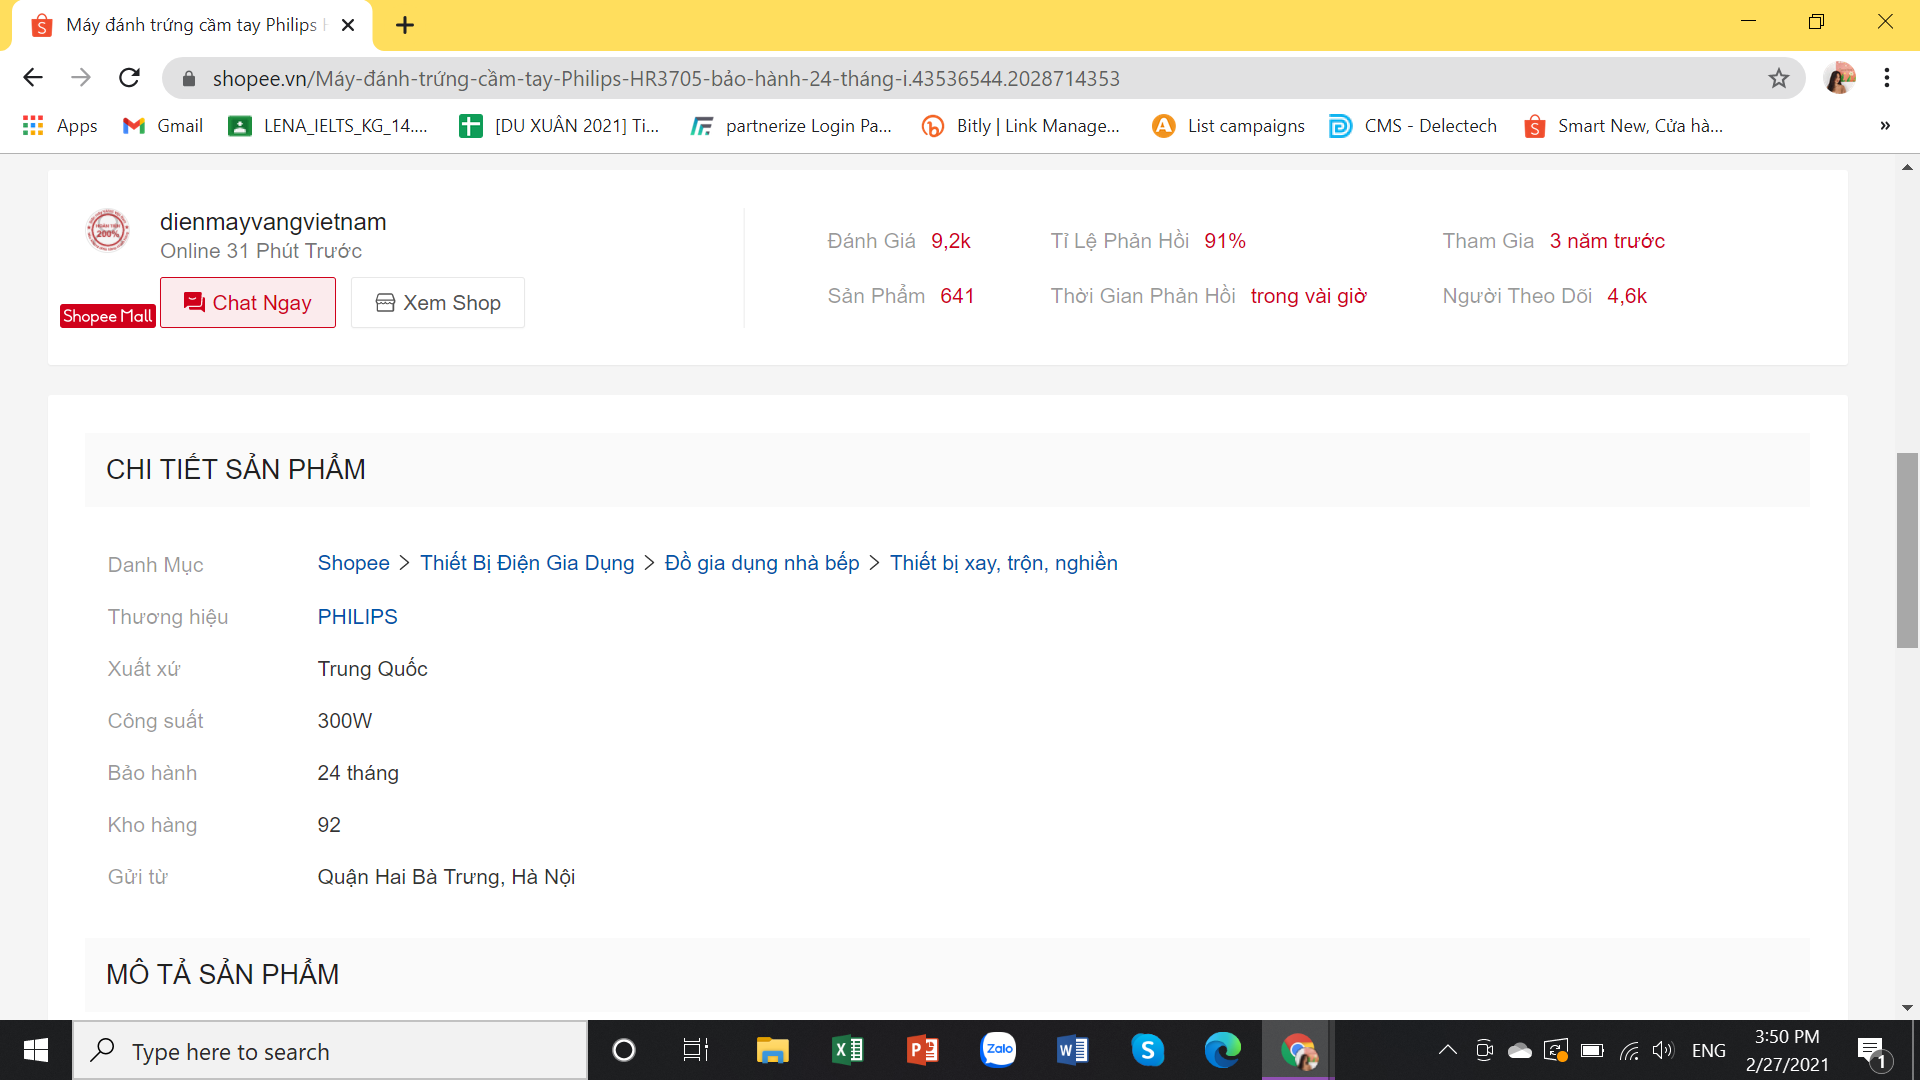The image size is (1920, 1080).
Task: Launch Zalo from the taskbar
Action: (997, 1050)
